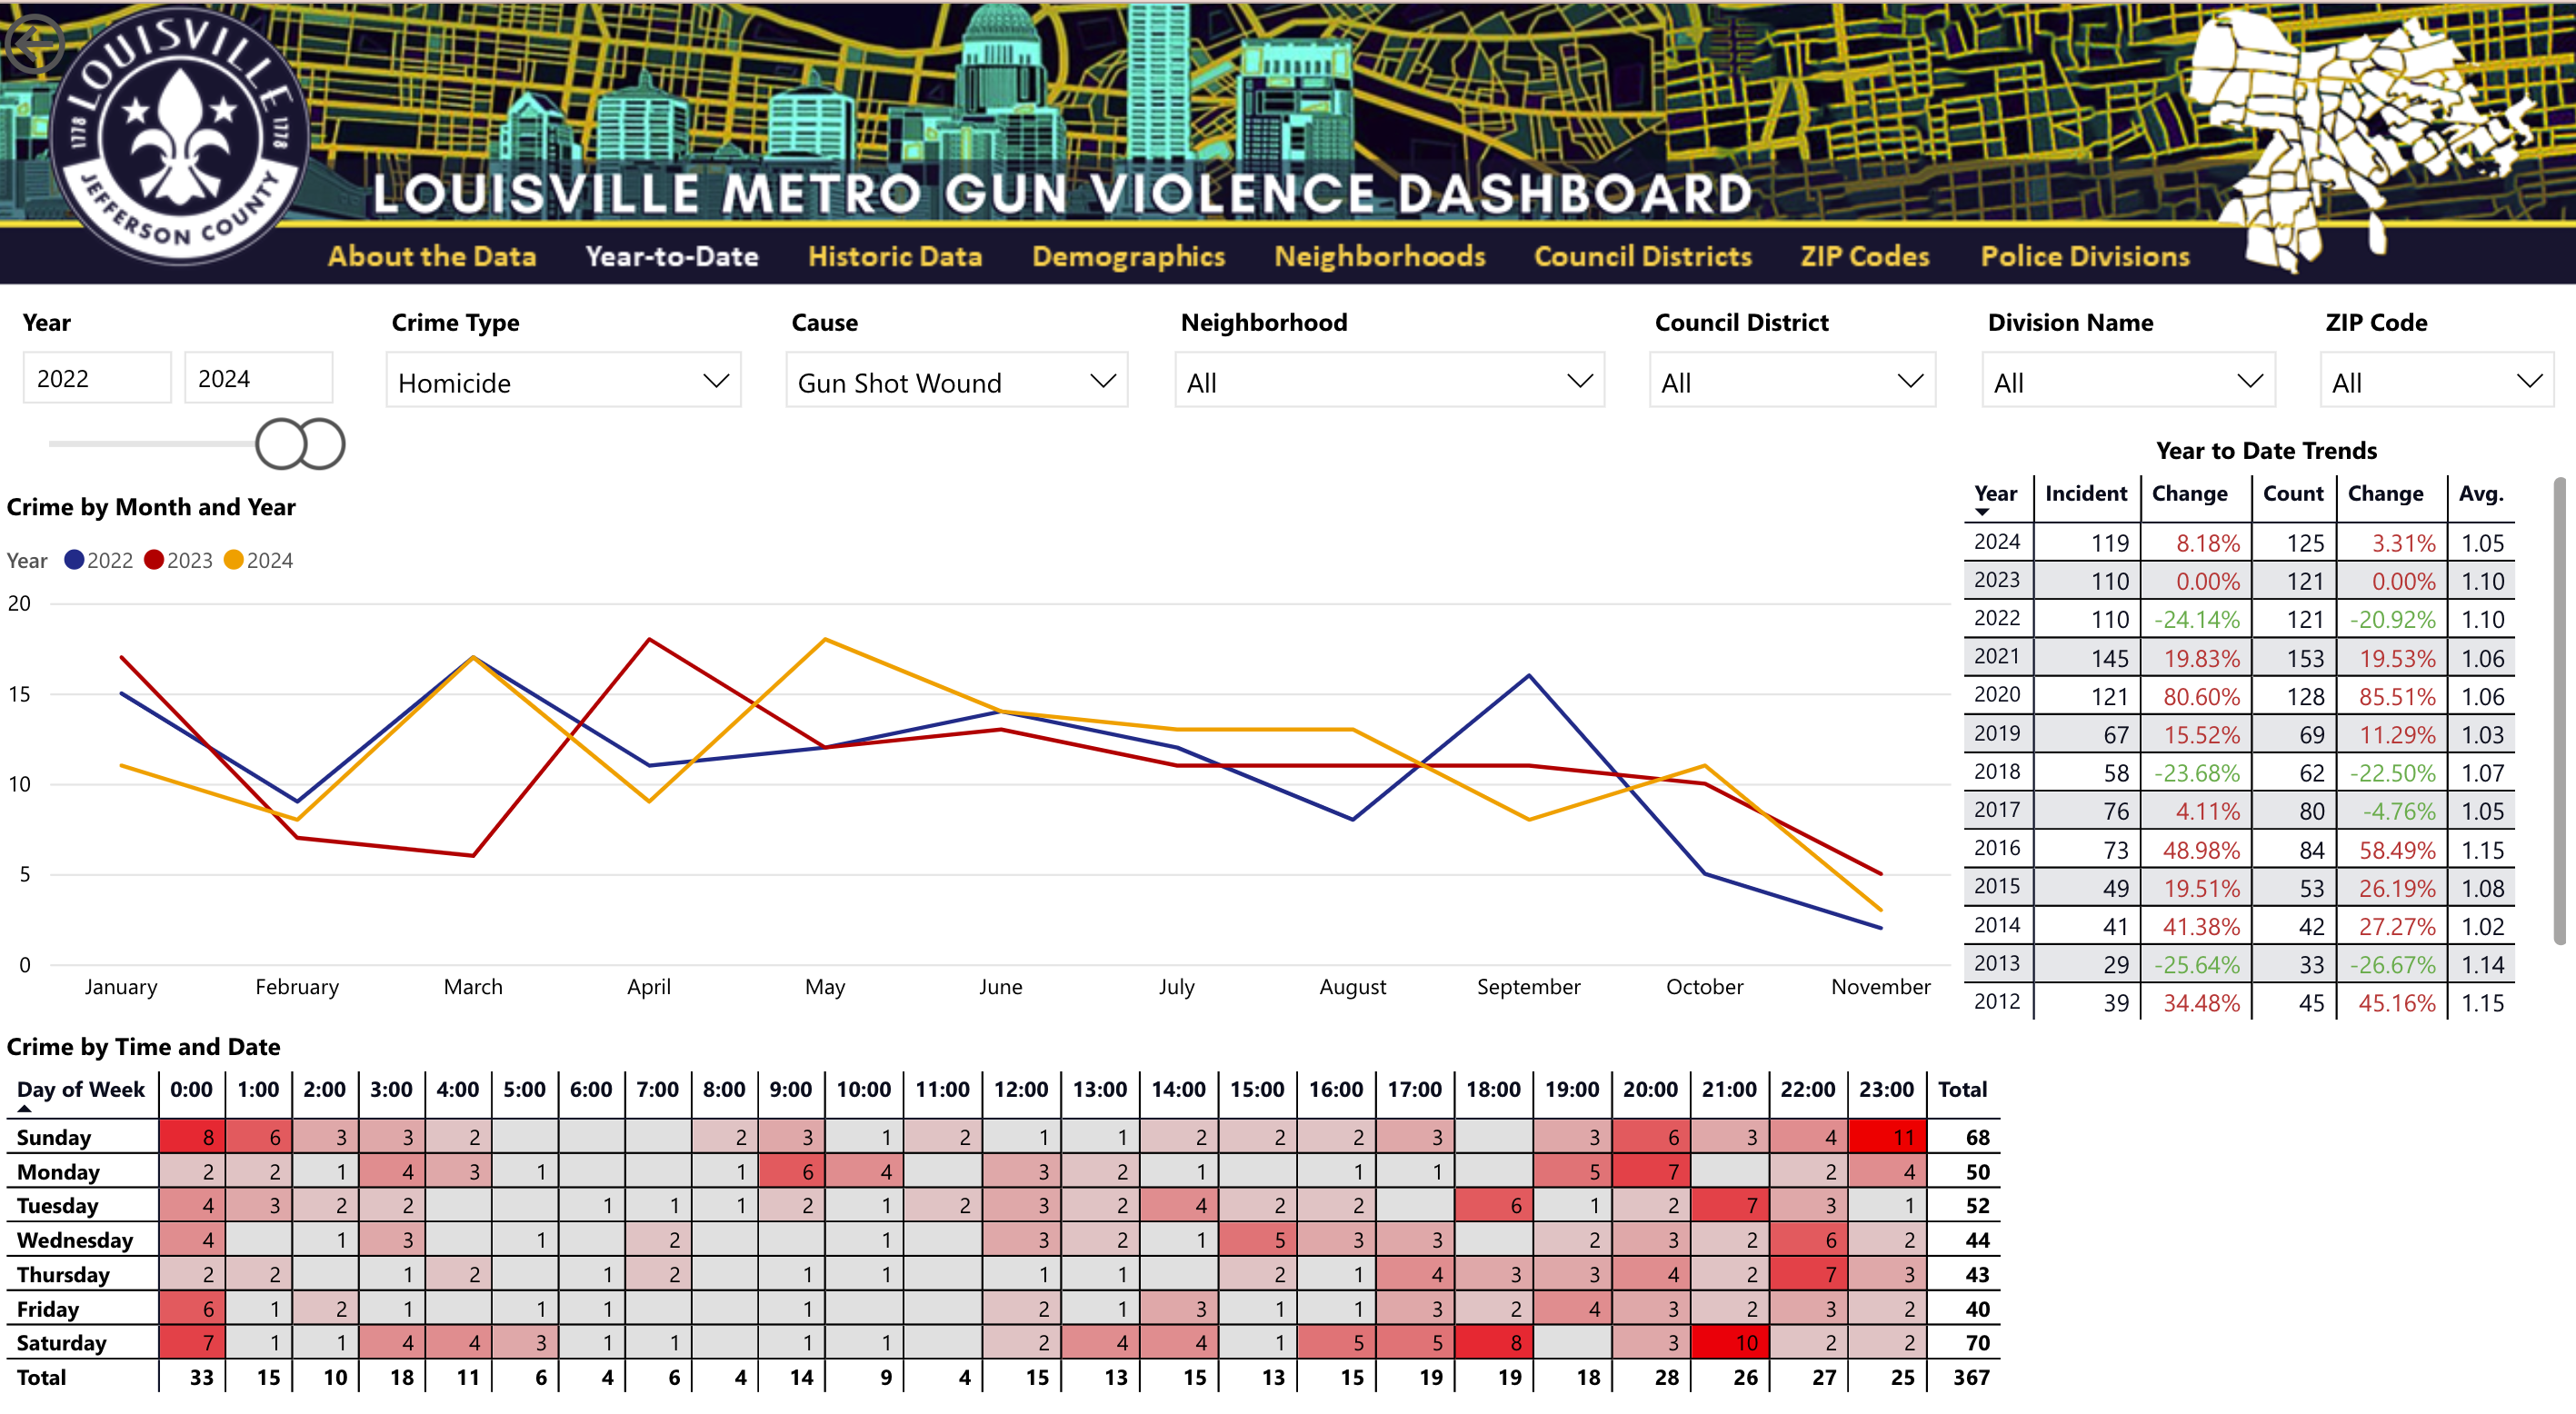
Task: Select the Police Divisions menu item
Action: (x=2085, y=258)
